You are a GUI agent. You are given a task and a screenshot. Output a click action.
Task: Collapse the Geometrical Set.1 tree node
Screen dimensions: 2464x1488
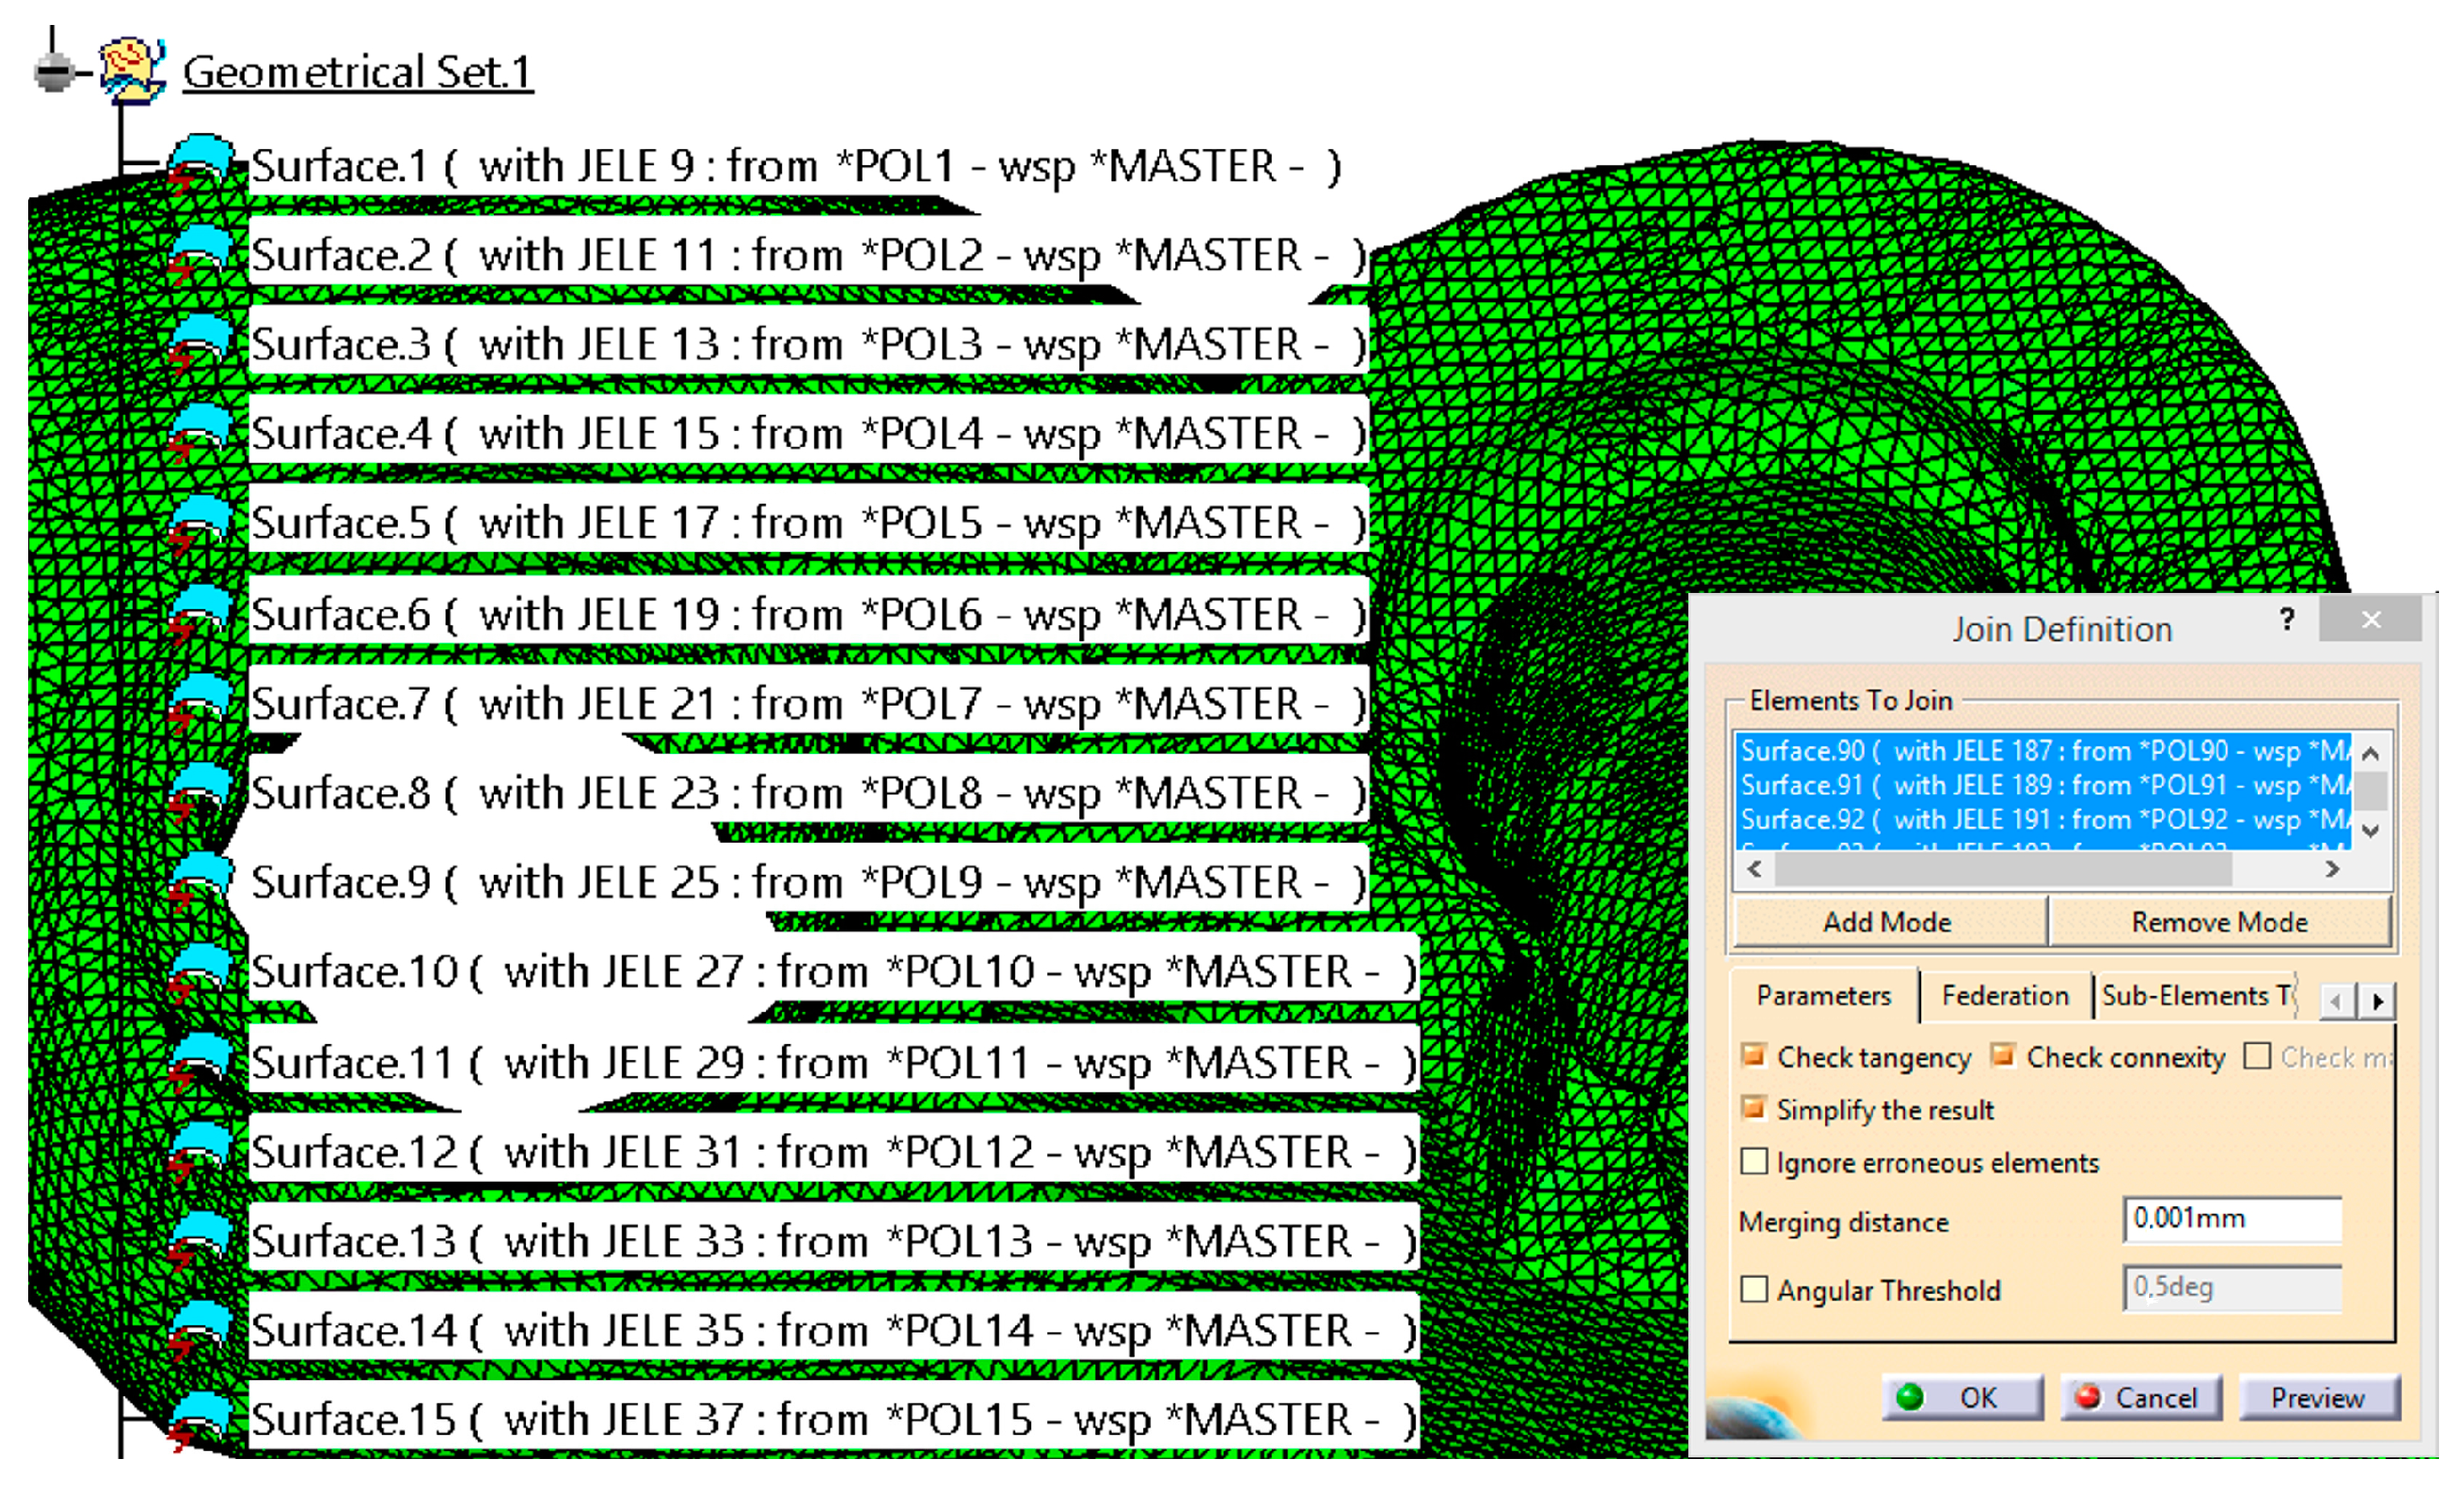(54, 72)
